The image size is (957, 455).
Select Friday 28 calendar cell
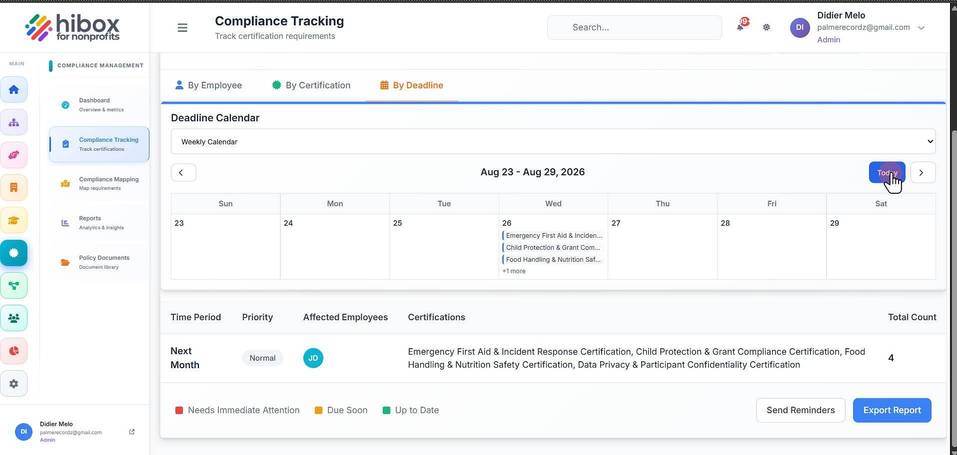[772, 247]
